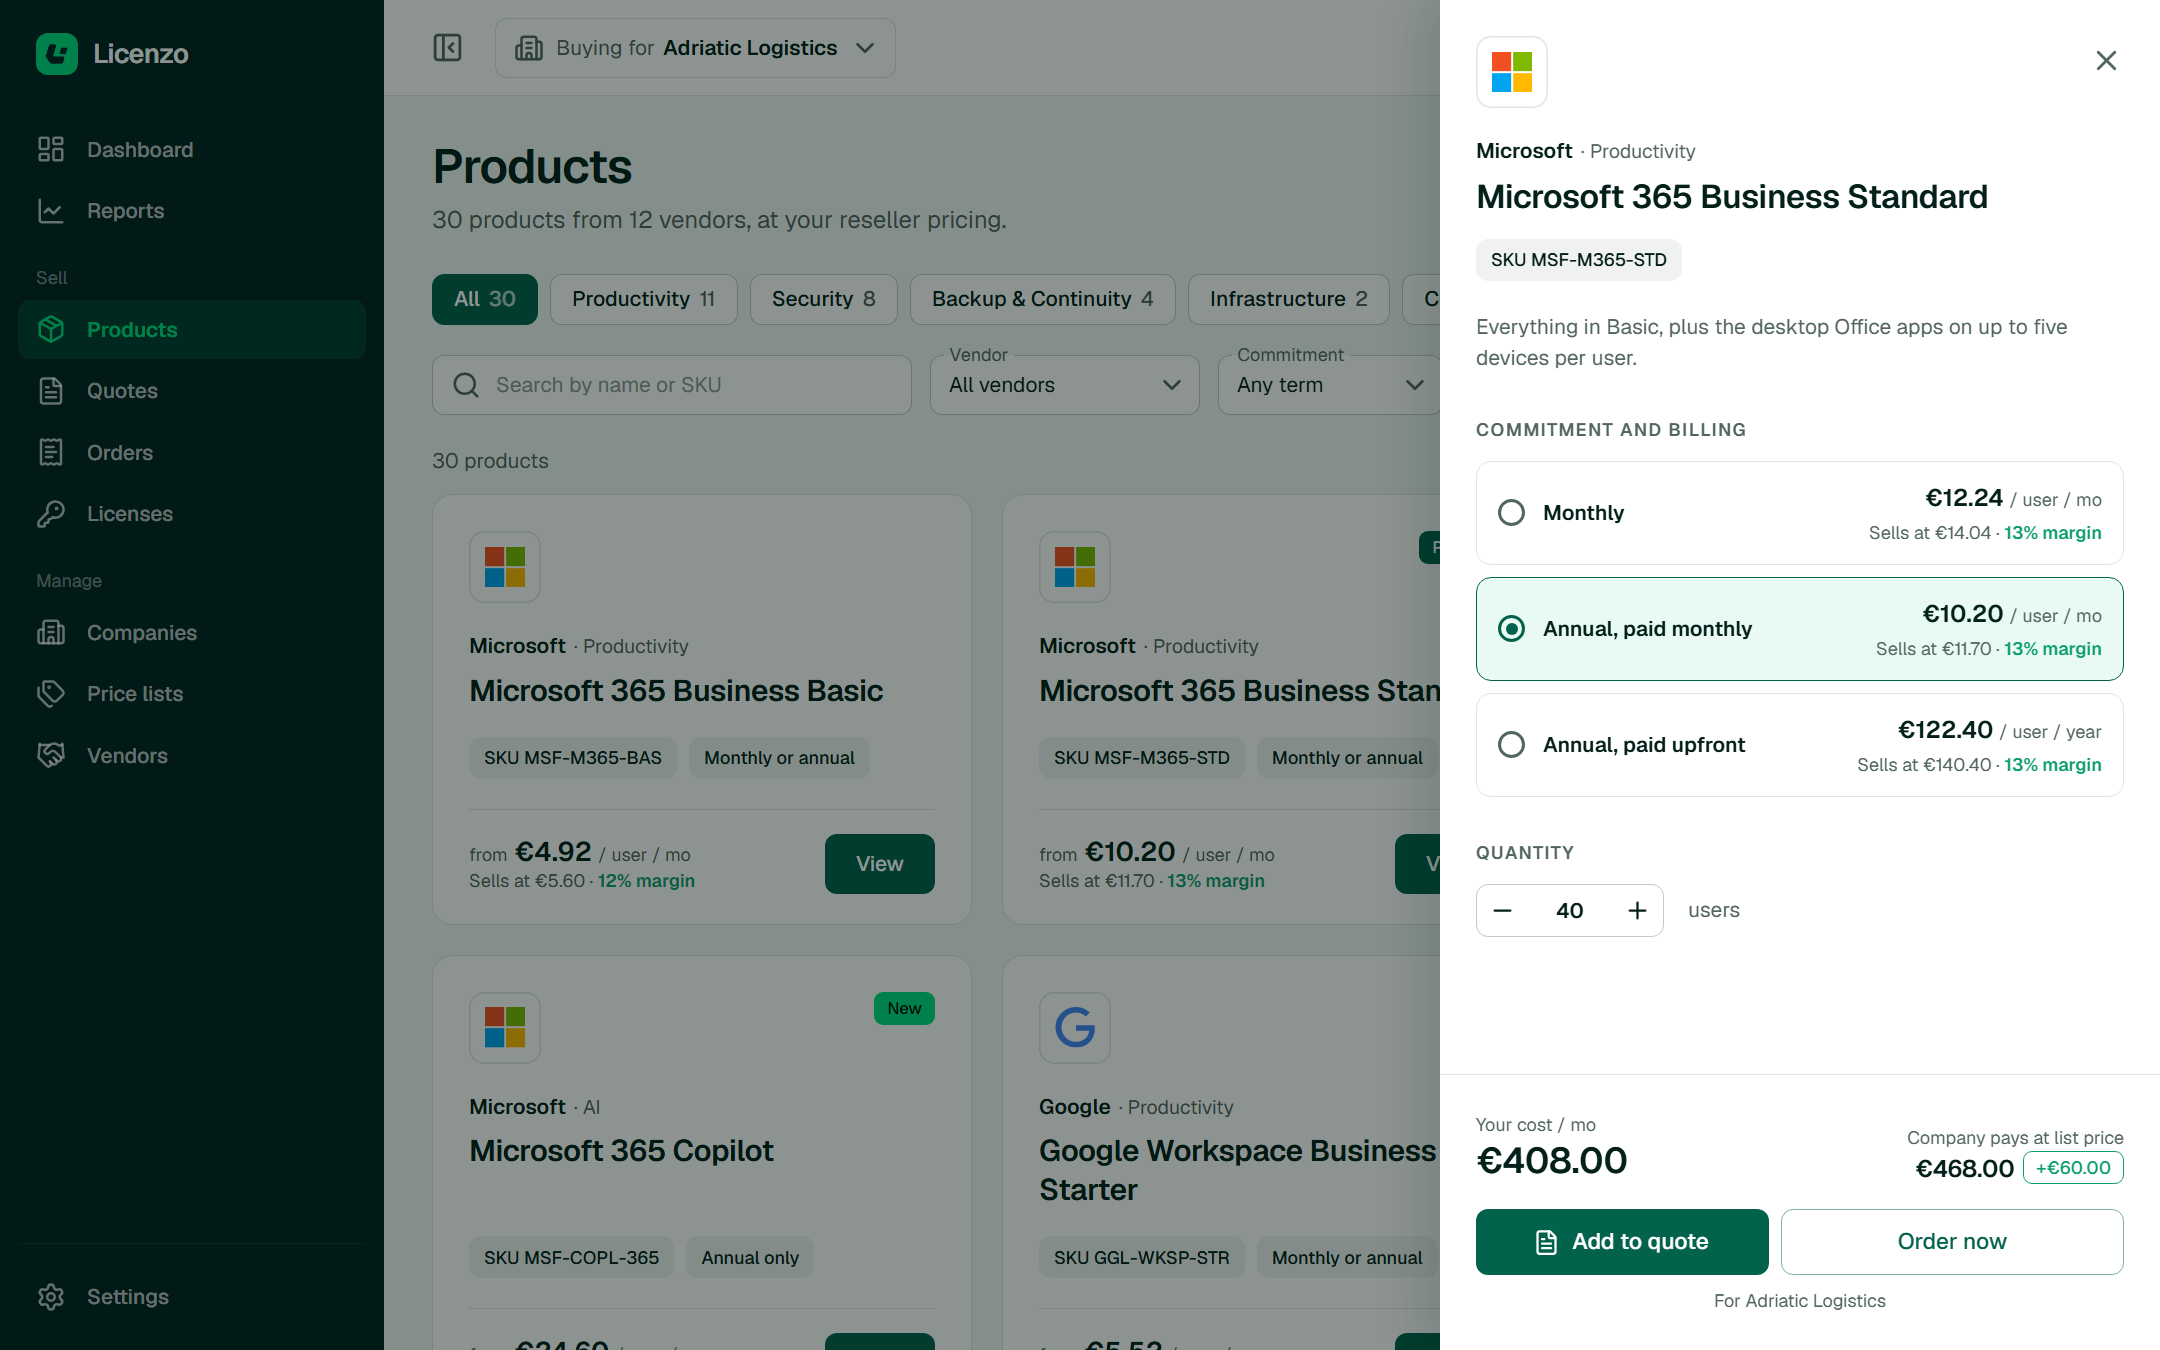Select the Monthly billing option
Image resolution: width=2160 pixels, height=1350 pixels.
[1800, 513]
